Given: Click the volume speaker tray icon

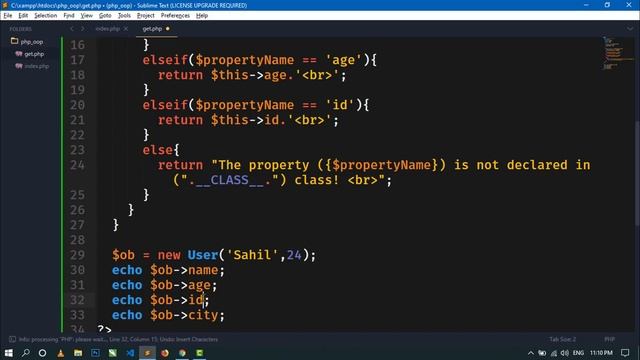Looking at the screenshot, I should 565,353.
